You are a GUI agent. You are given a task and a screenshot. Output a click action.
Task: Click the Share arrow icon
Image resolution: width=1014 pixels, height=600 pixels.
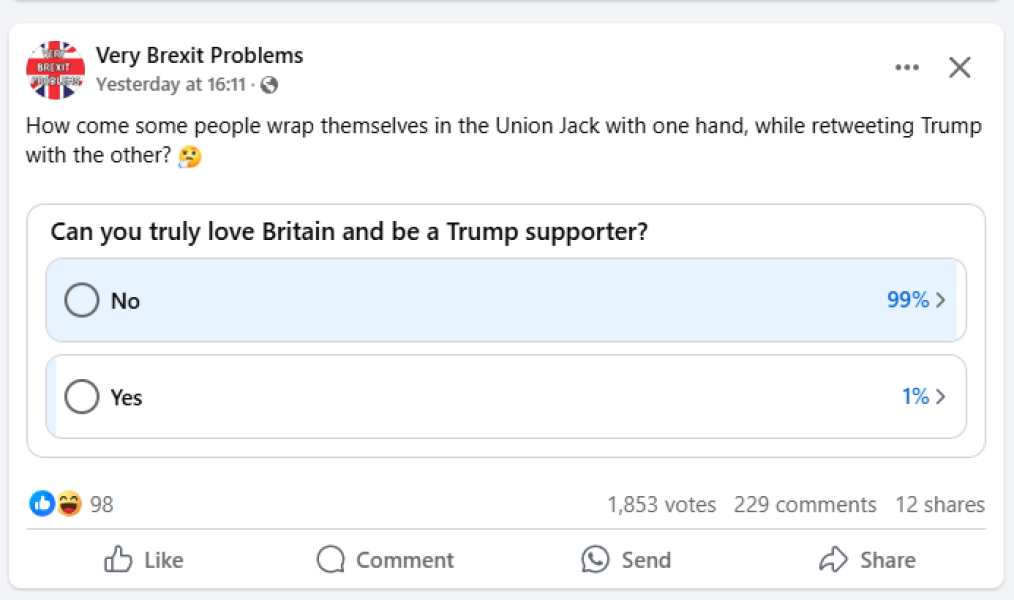click(833, 560)
